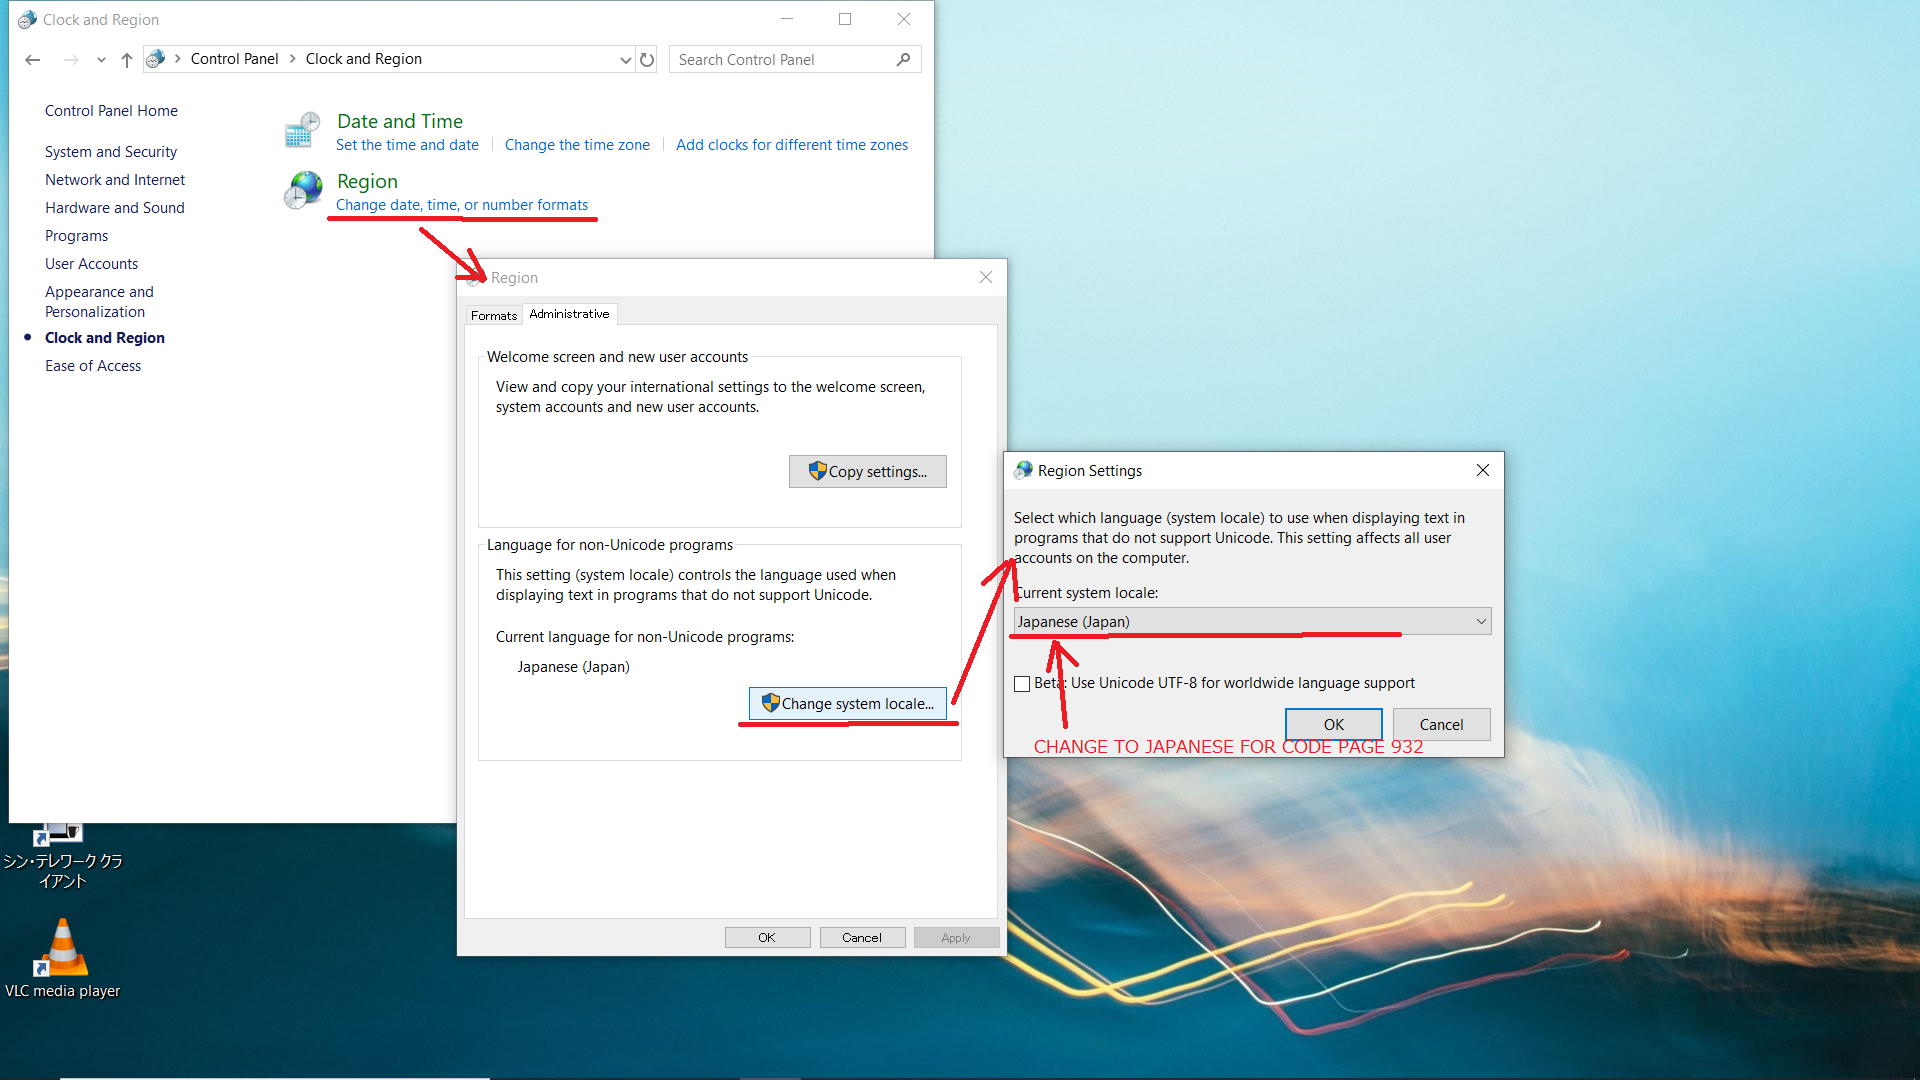Expand the recent locations chevron

[100, 59]
